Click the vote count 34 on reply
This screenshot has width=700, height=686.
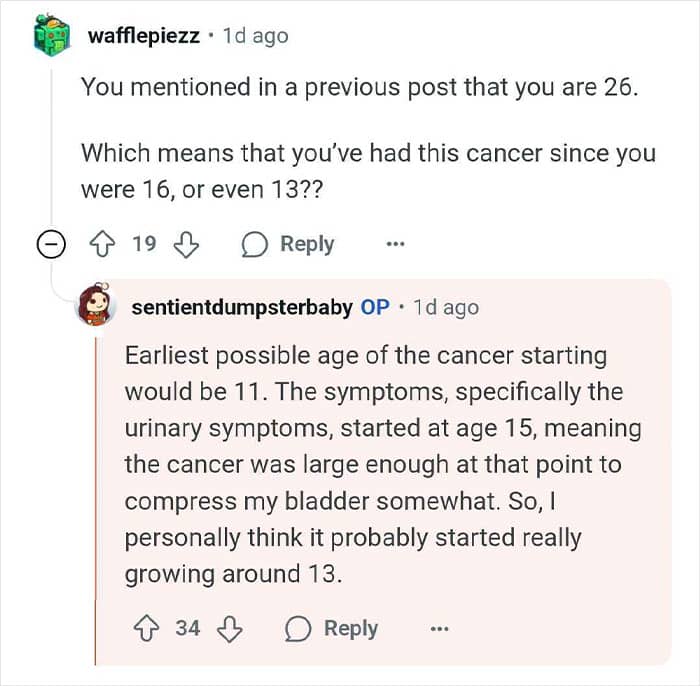188,628
